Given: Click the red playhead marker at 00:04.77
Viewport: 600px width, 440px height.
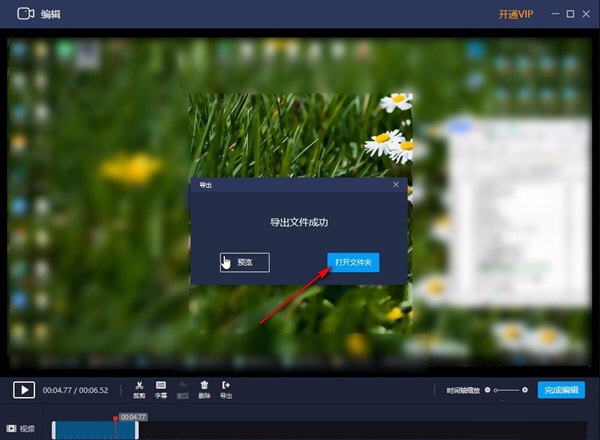Looking at the screenshot, I should [114, 418].
